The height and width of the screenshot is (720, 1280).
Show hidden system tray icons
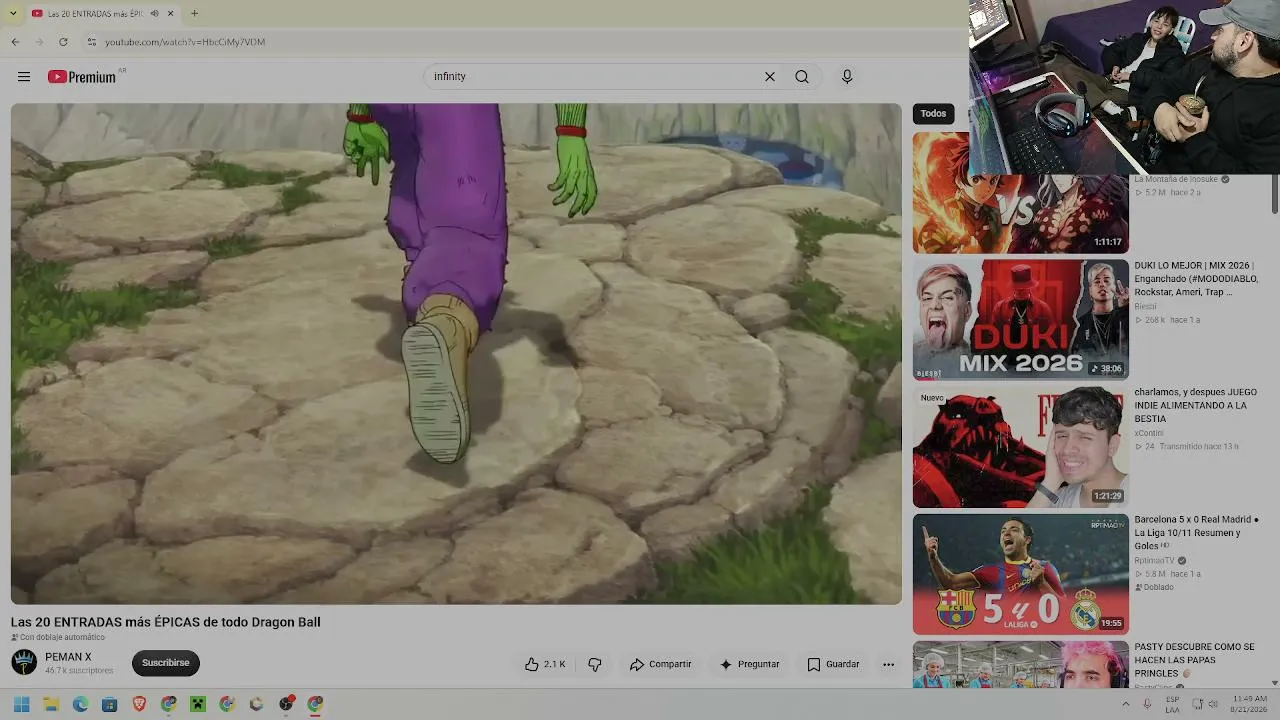1125,704
